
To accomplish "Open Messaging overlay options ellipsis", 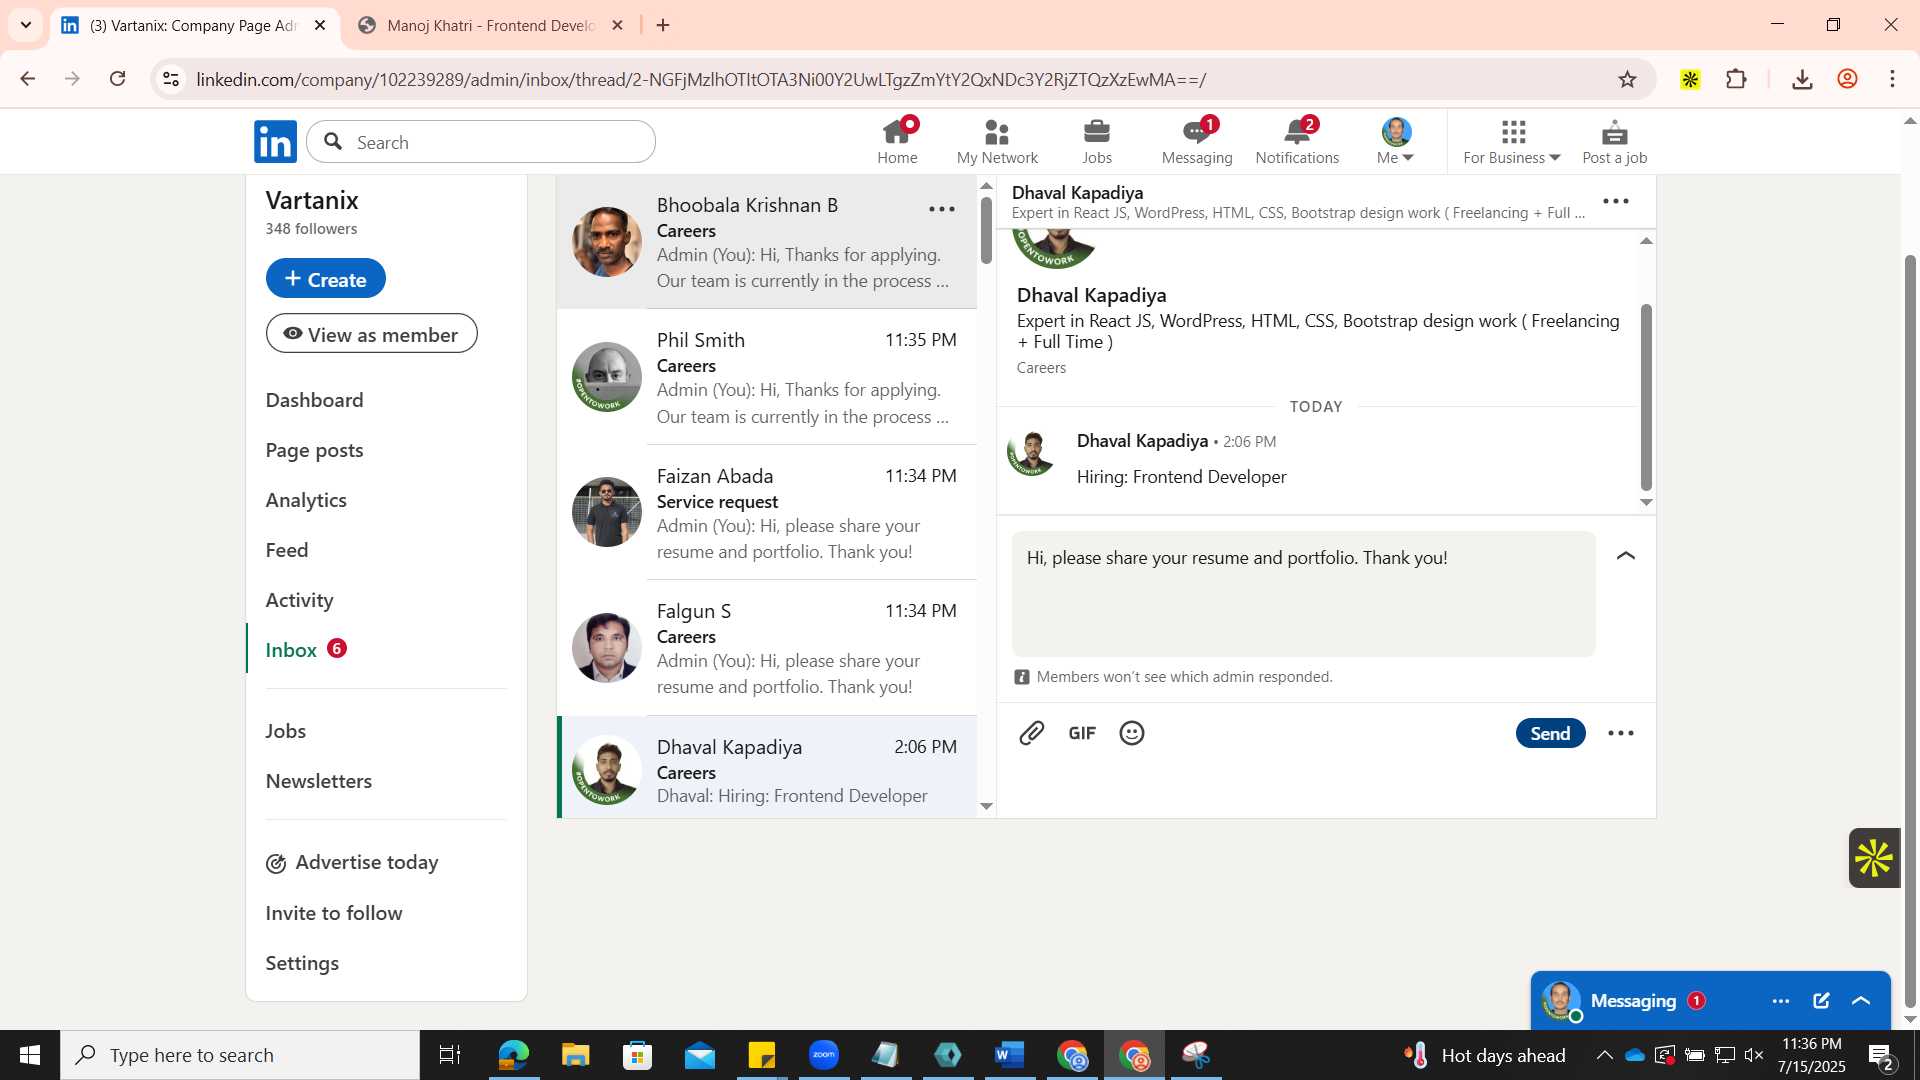I will [x=1781, y=1000].
